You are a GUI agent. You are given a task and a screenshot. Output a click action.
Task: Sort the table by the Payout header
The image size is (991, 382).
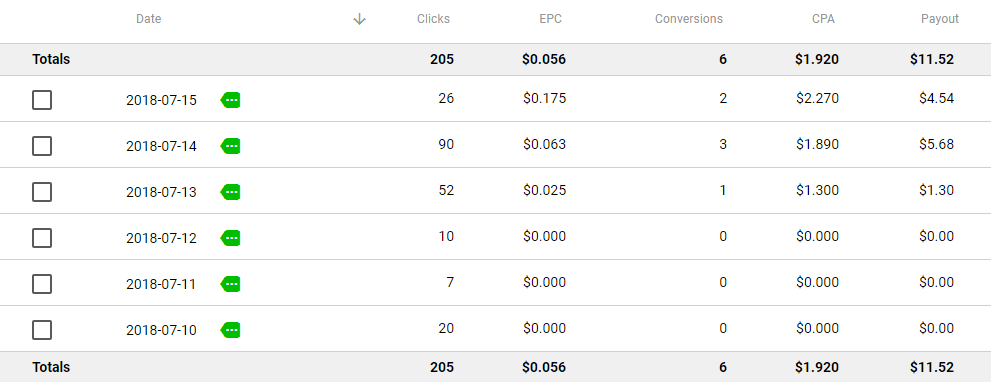[940, 19]
